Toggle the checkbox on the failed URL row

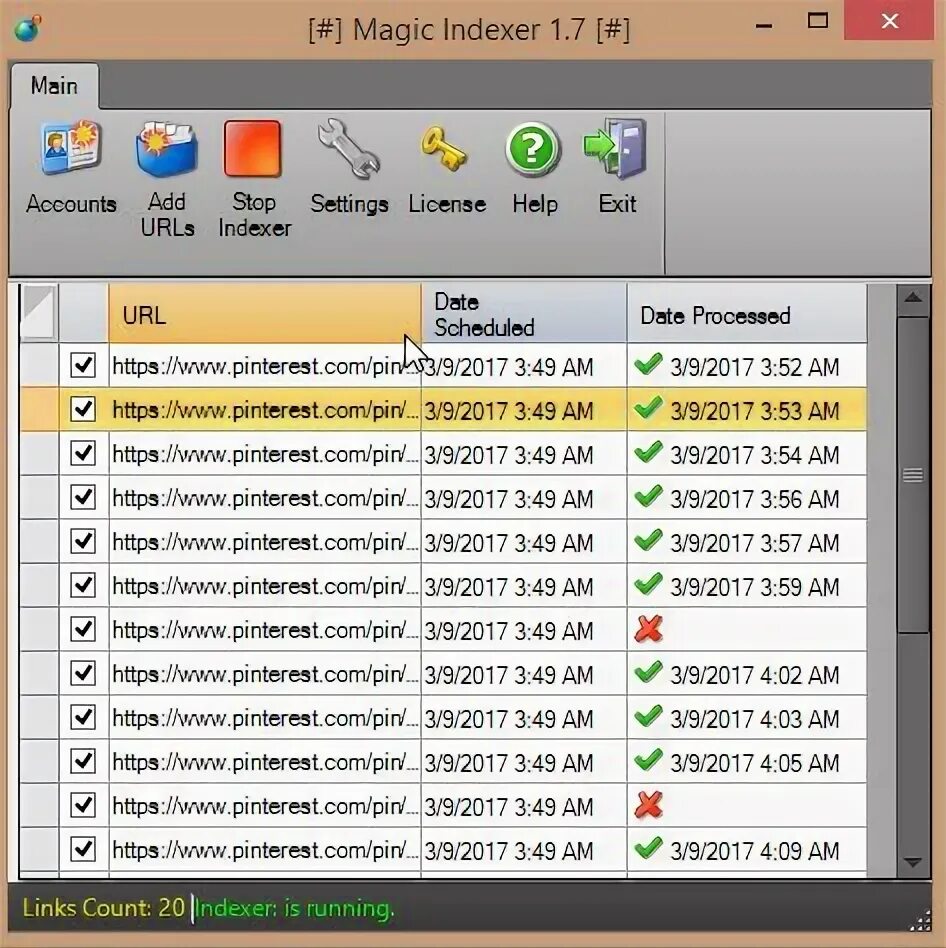[83, 629]
